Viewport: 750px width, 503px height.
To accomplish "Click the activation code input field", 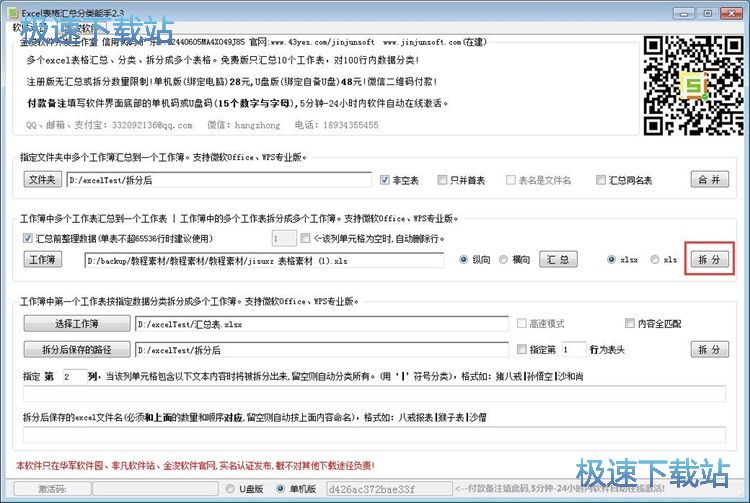I will (155, 489).
